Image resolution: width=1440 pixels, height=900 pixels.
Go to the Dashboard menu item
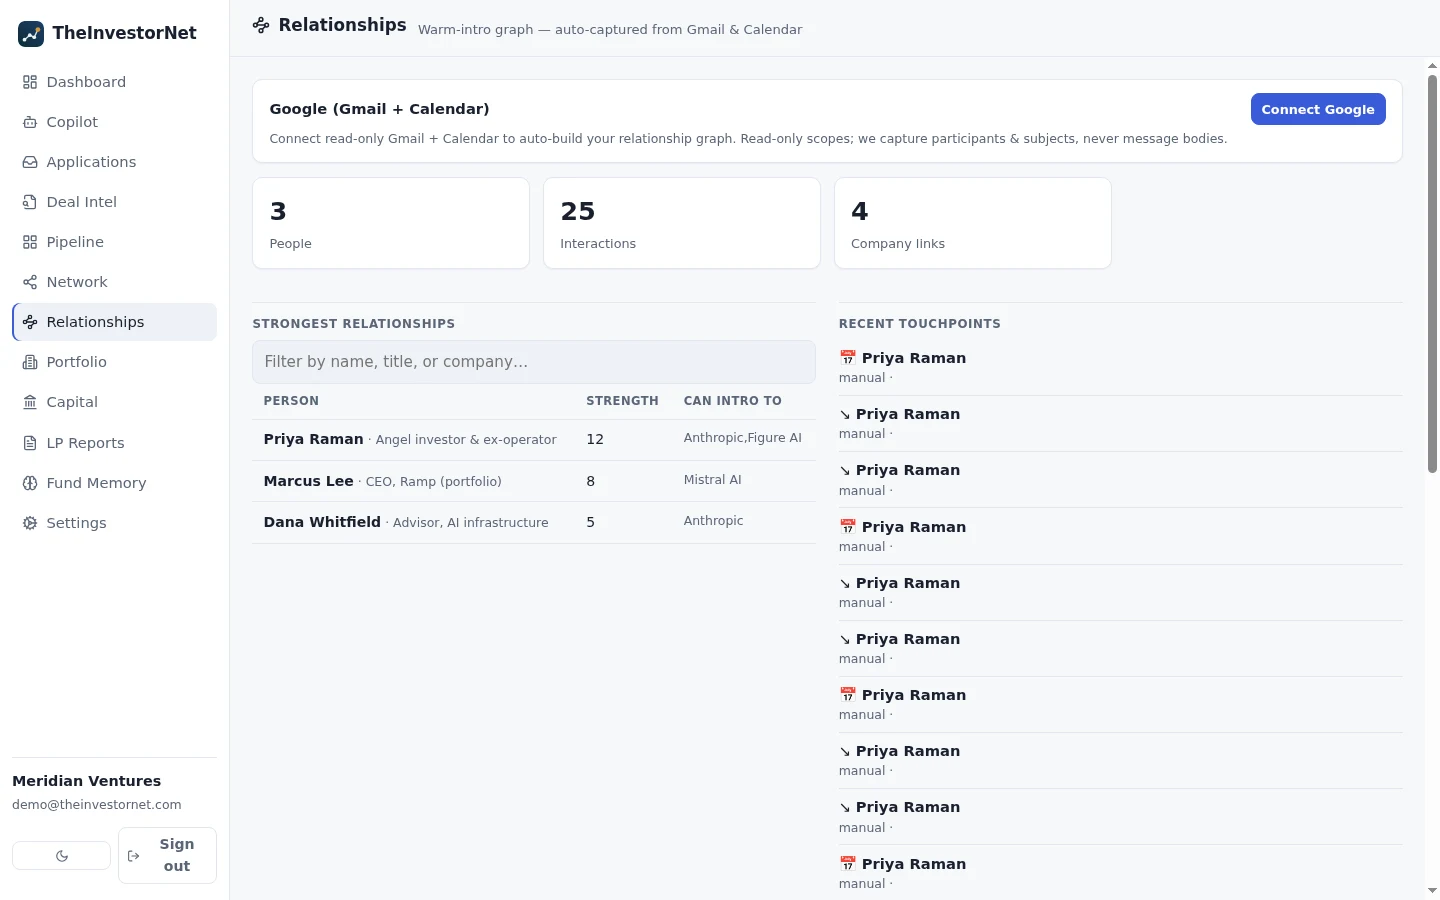(114, 82)
